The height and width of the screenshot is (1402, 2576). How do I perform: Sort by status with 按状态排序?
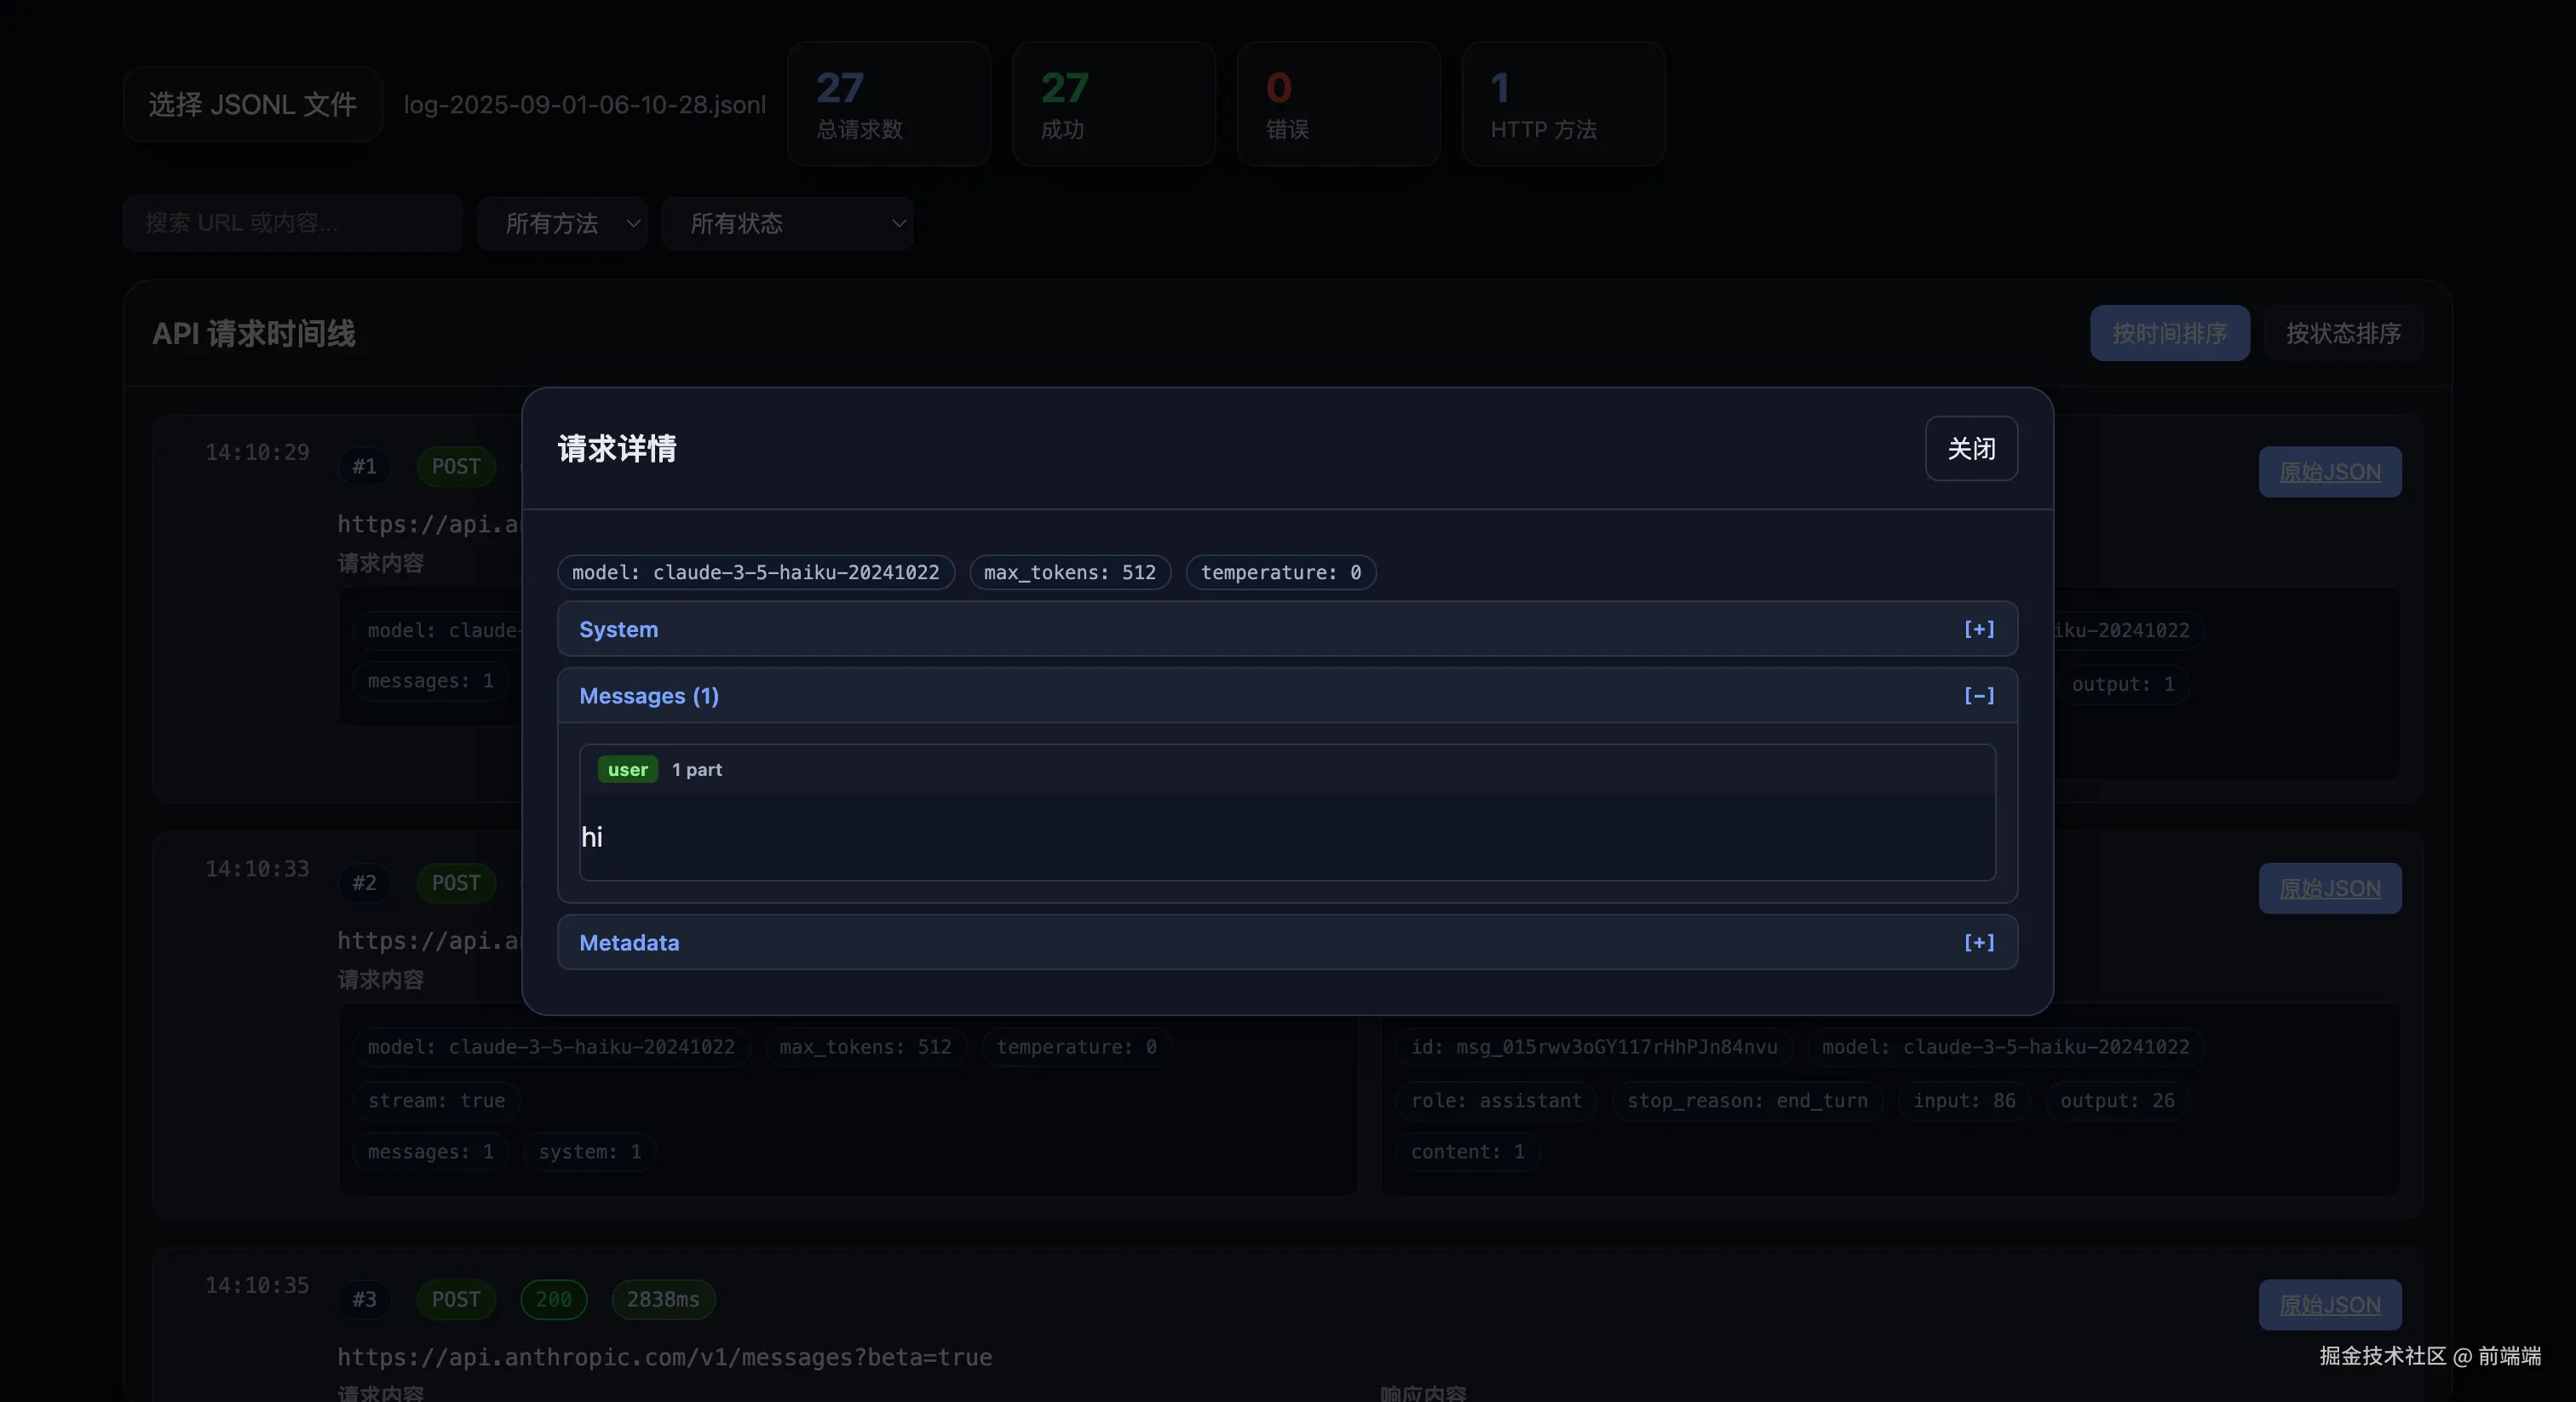coord(2344,333)
